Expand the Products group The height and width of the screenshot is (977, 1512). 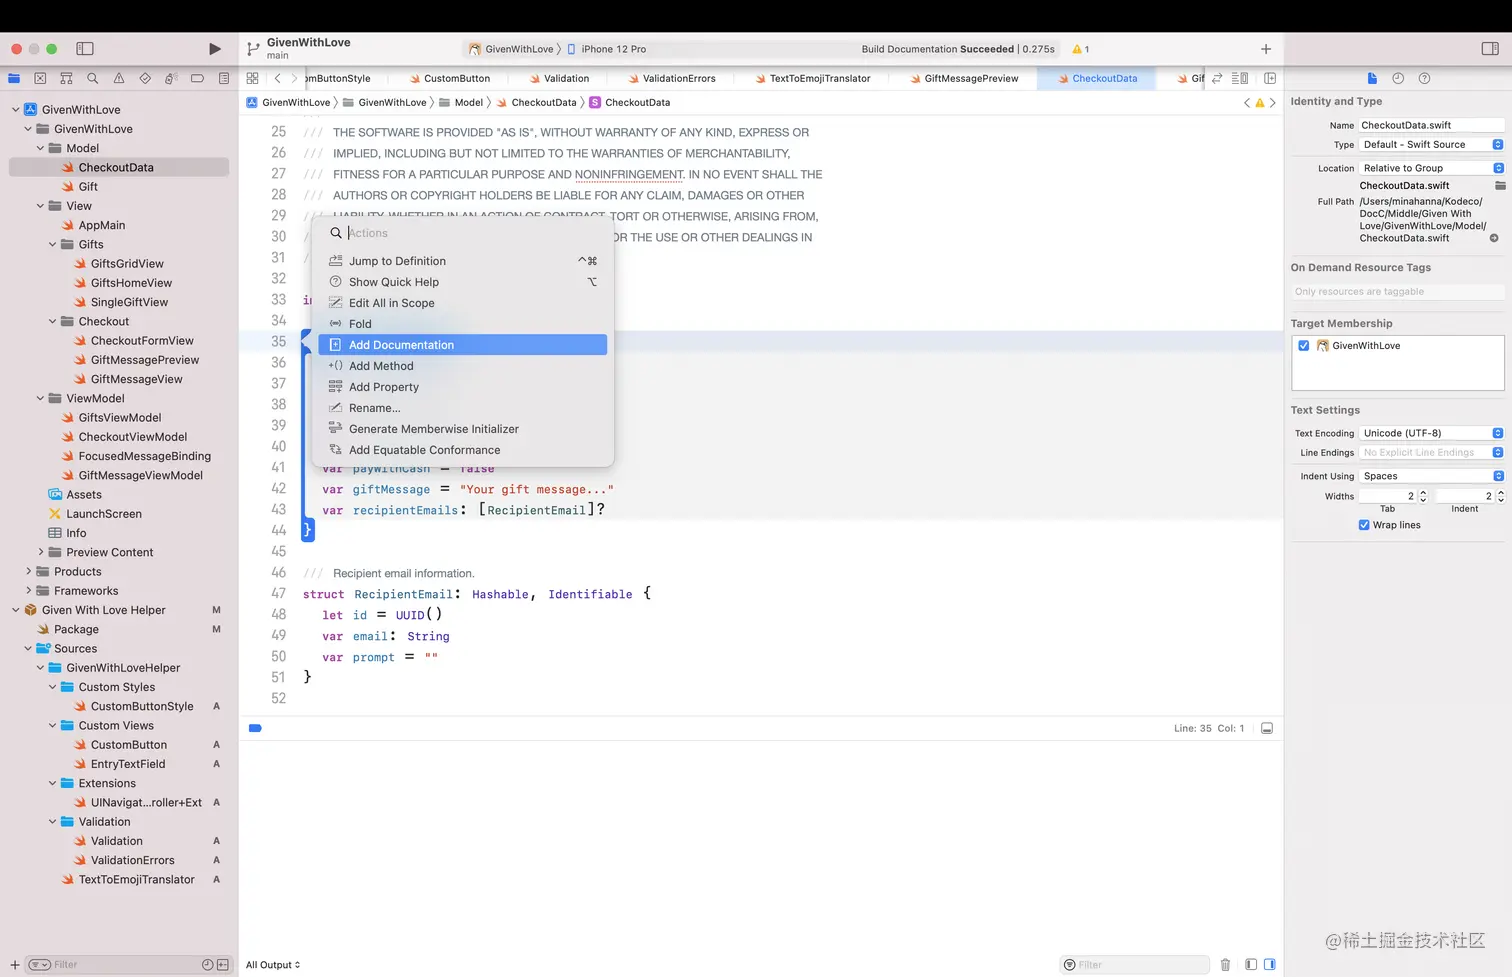tap(28, 572)
